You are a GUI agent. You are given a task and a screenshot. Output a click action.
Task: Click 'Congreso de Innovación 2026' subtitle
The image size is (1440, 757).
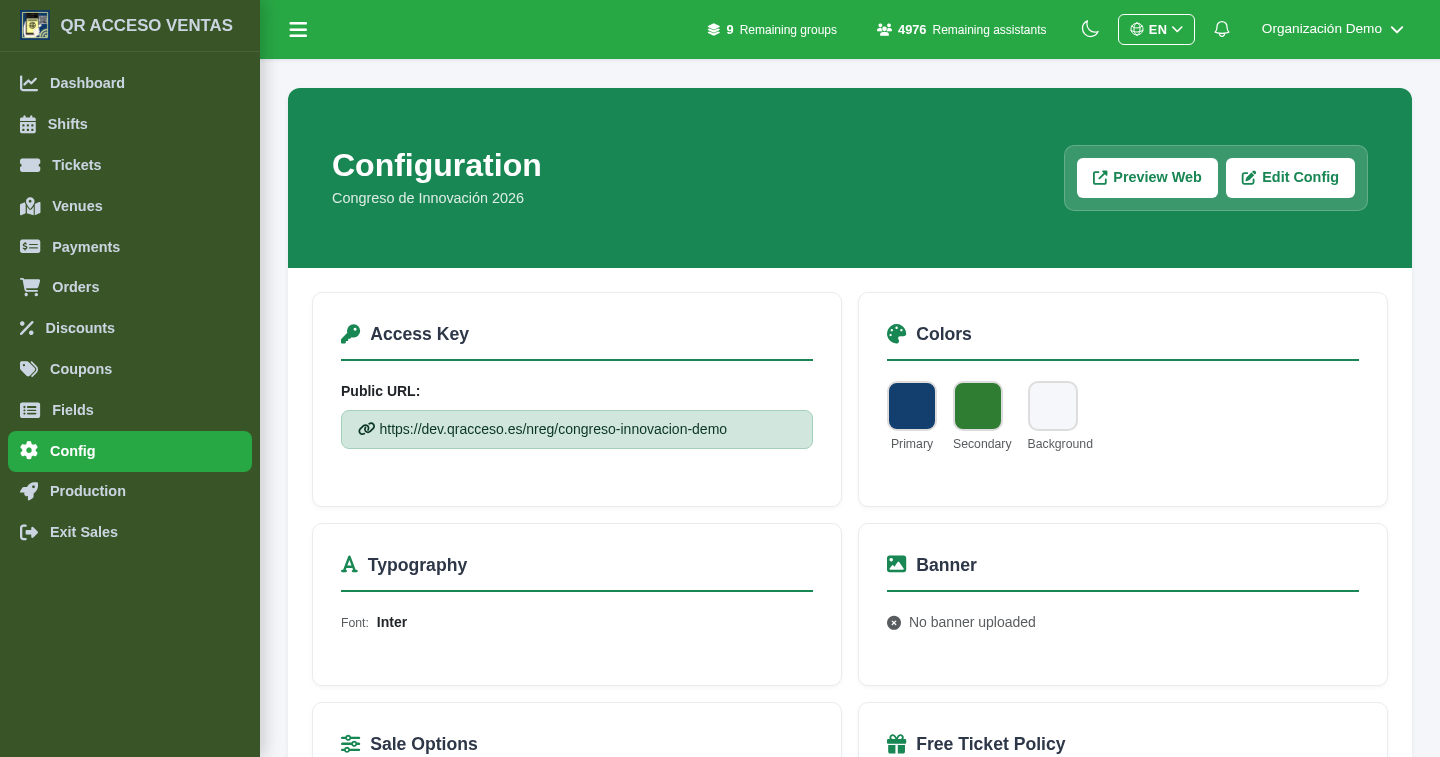click(428, 198)
